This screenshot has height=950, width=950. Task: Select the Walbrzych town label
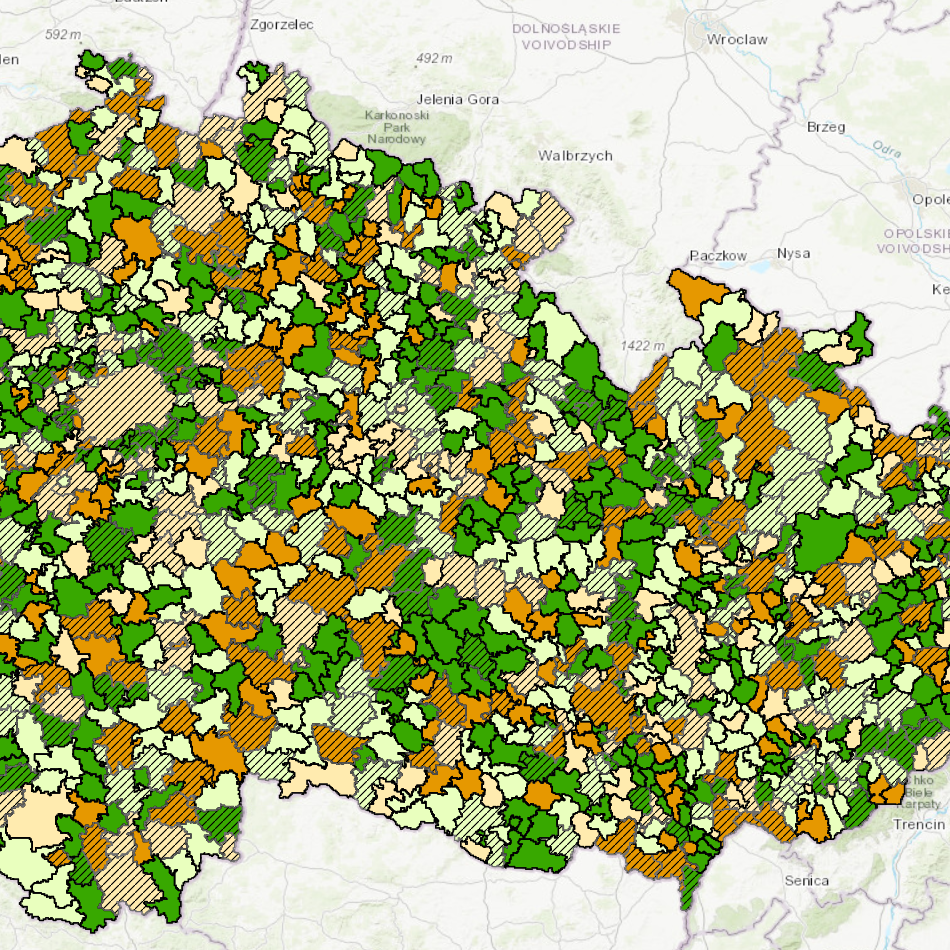point(575,156)
